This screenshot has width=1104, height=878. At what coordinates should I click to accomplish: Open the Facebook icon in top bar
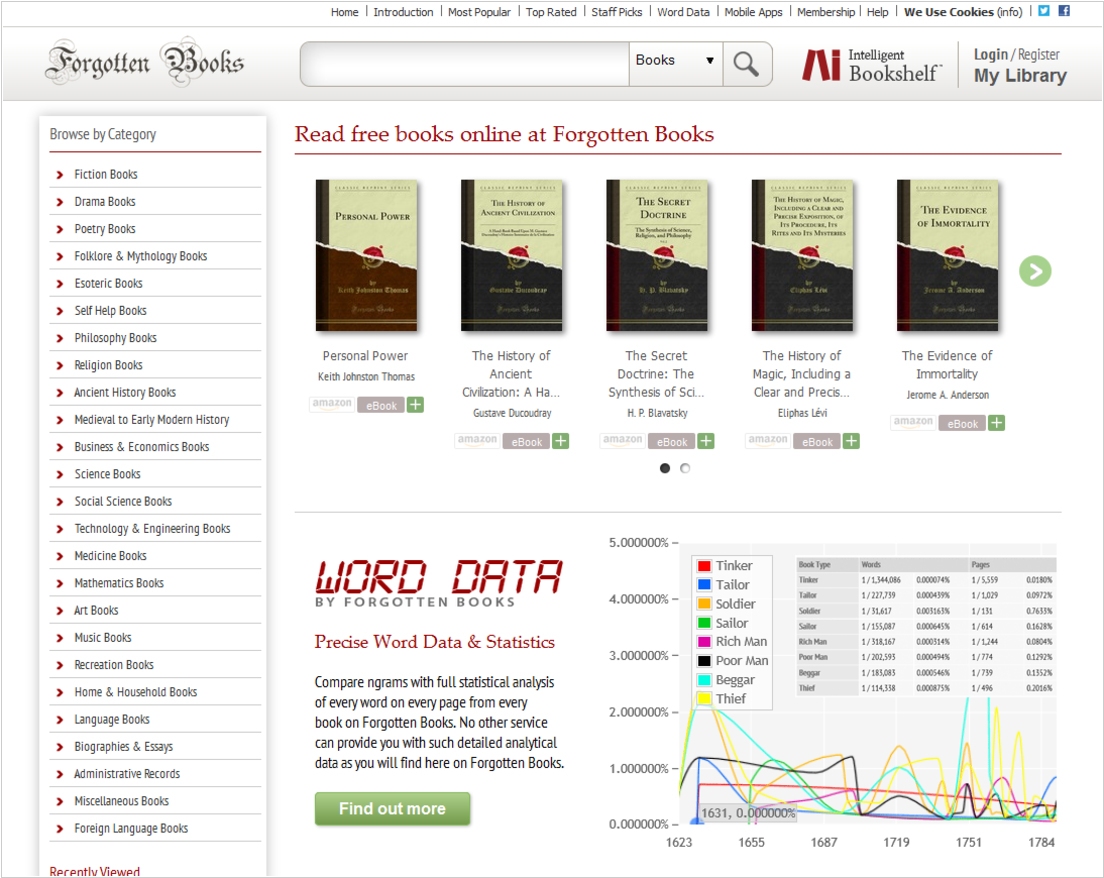[1064, 11]
